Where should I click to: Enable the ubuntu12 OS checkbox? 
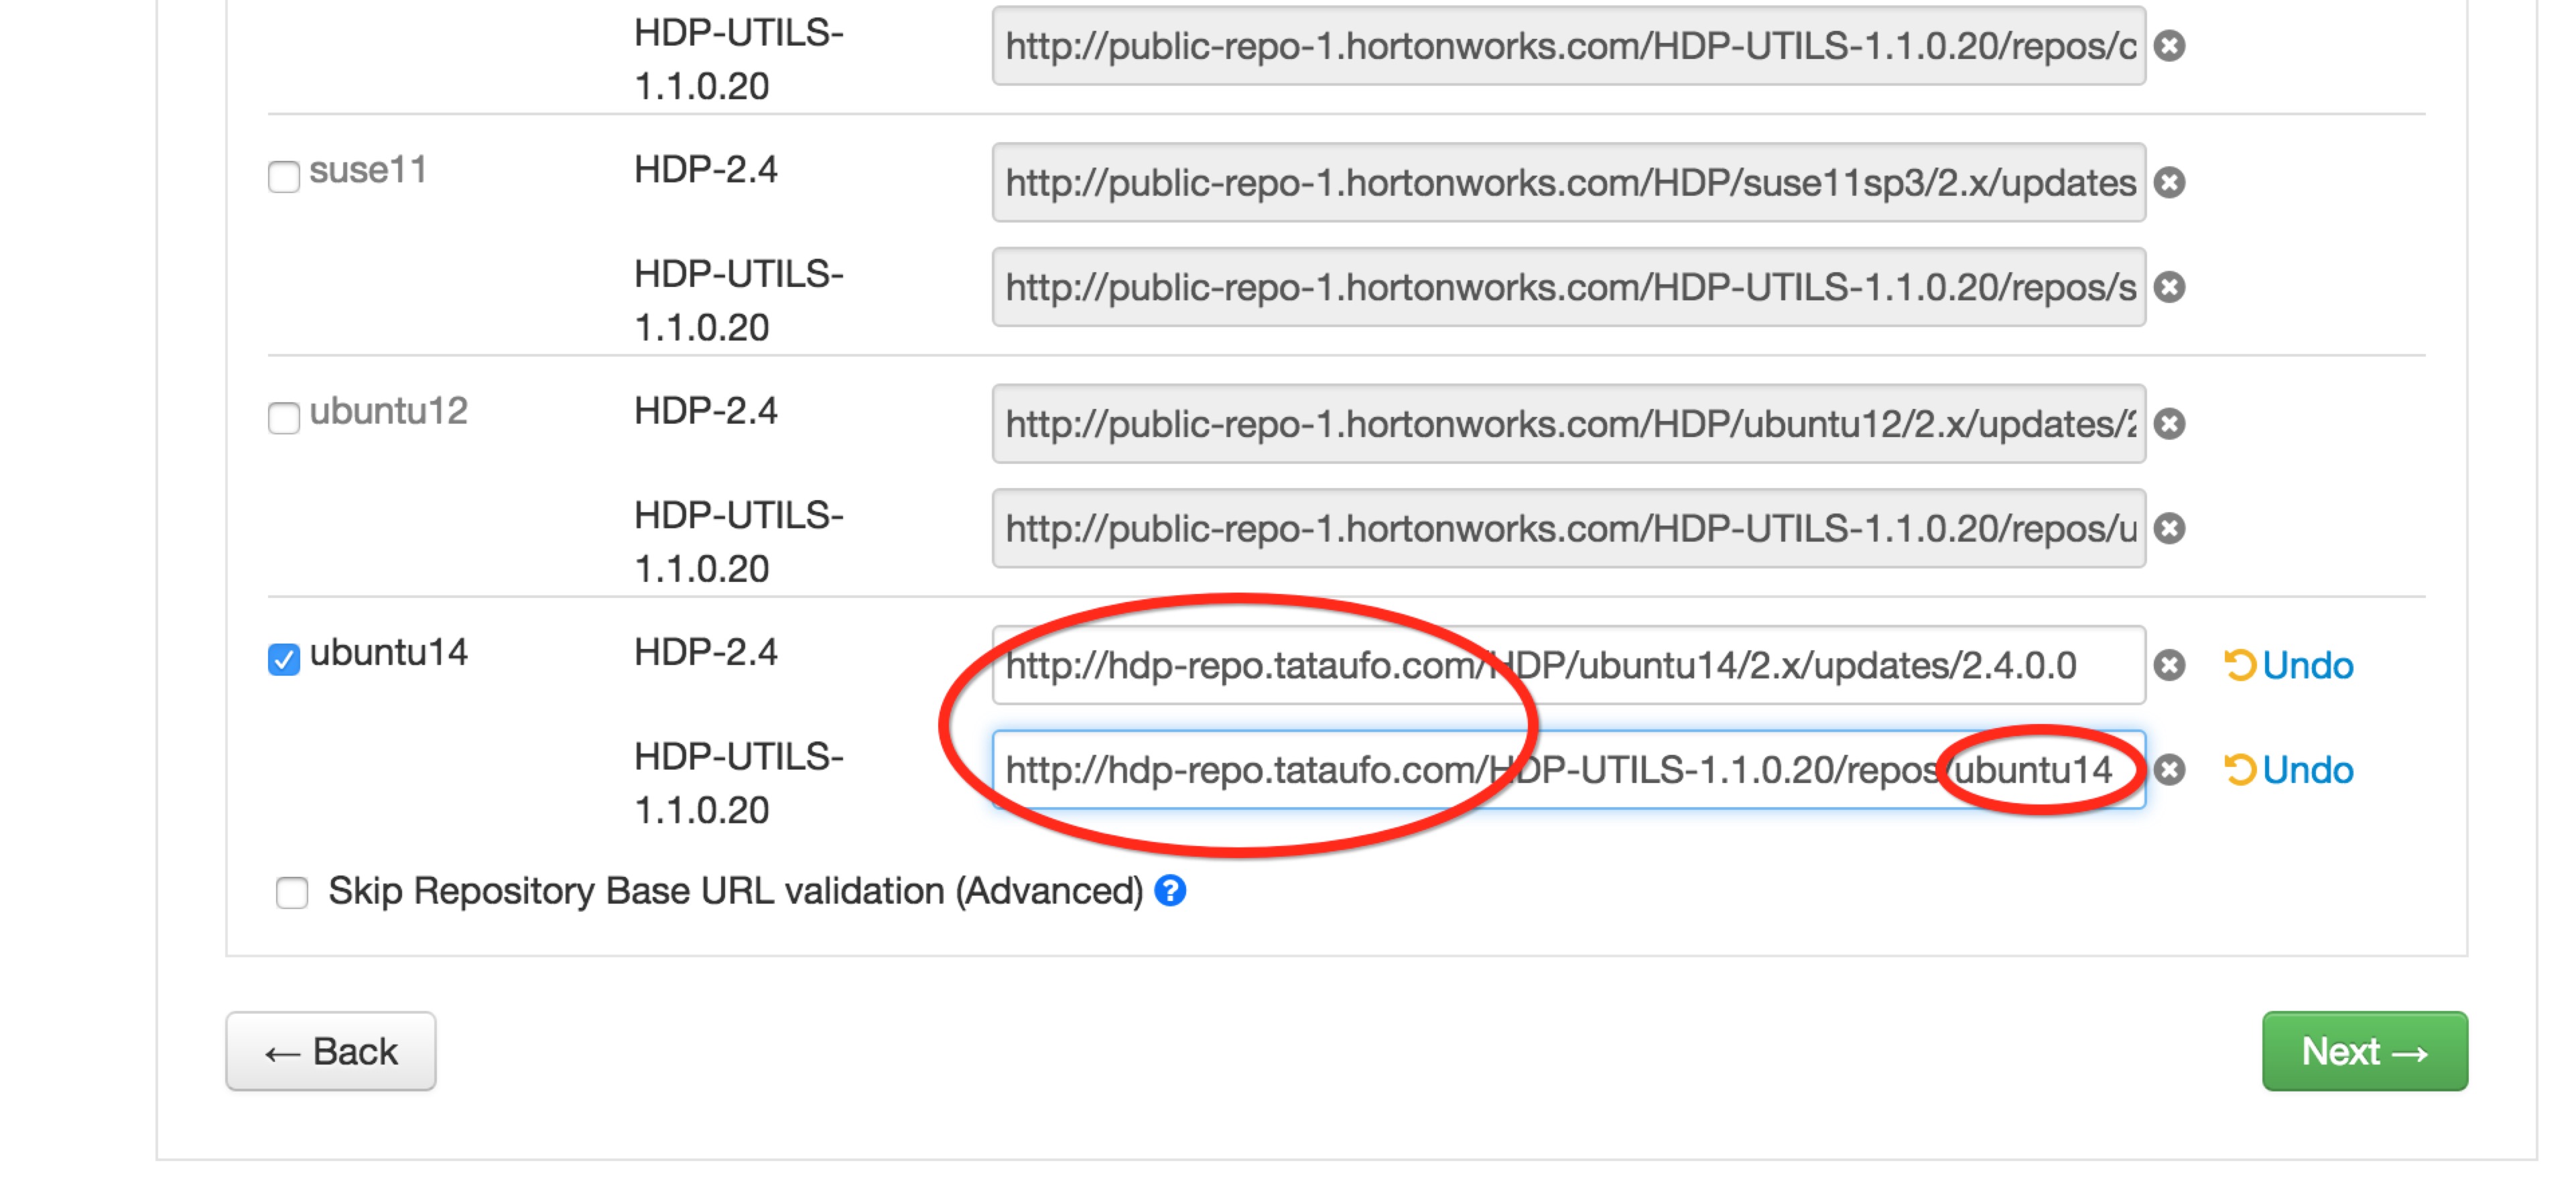pos(284,418)
